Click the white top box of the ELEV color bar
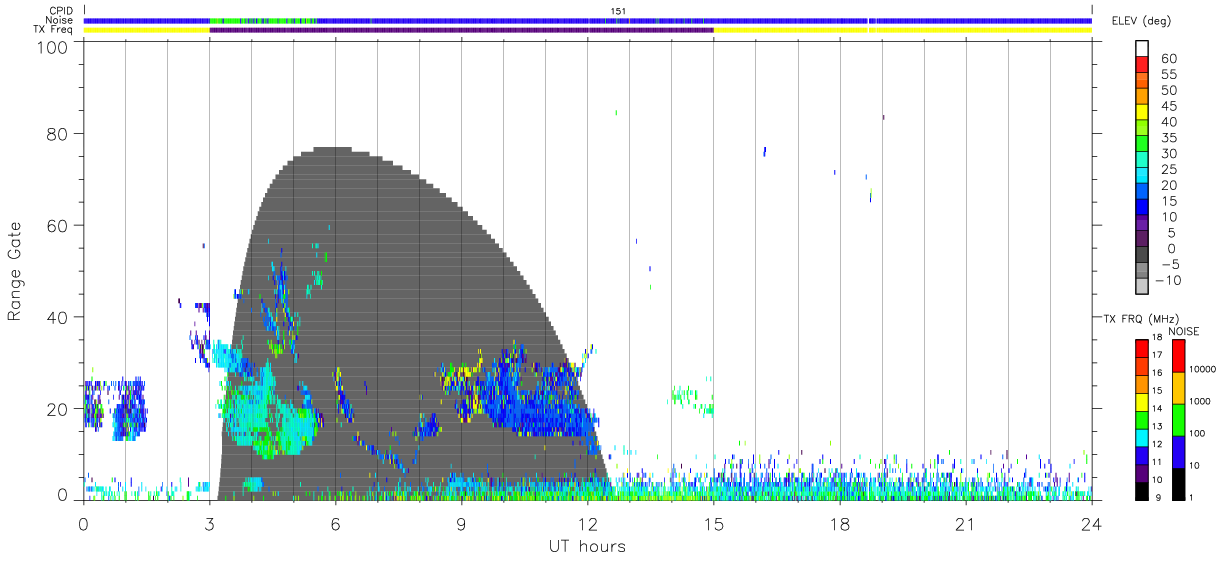The image size is (1228, 567). click(x=1144, y=46)
